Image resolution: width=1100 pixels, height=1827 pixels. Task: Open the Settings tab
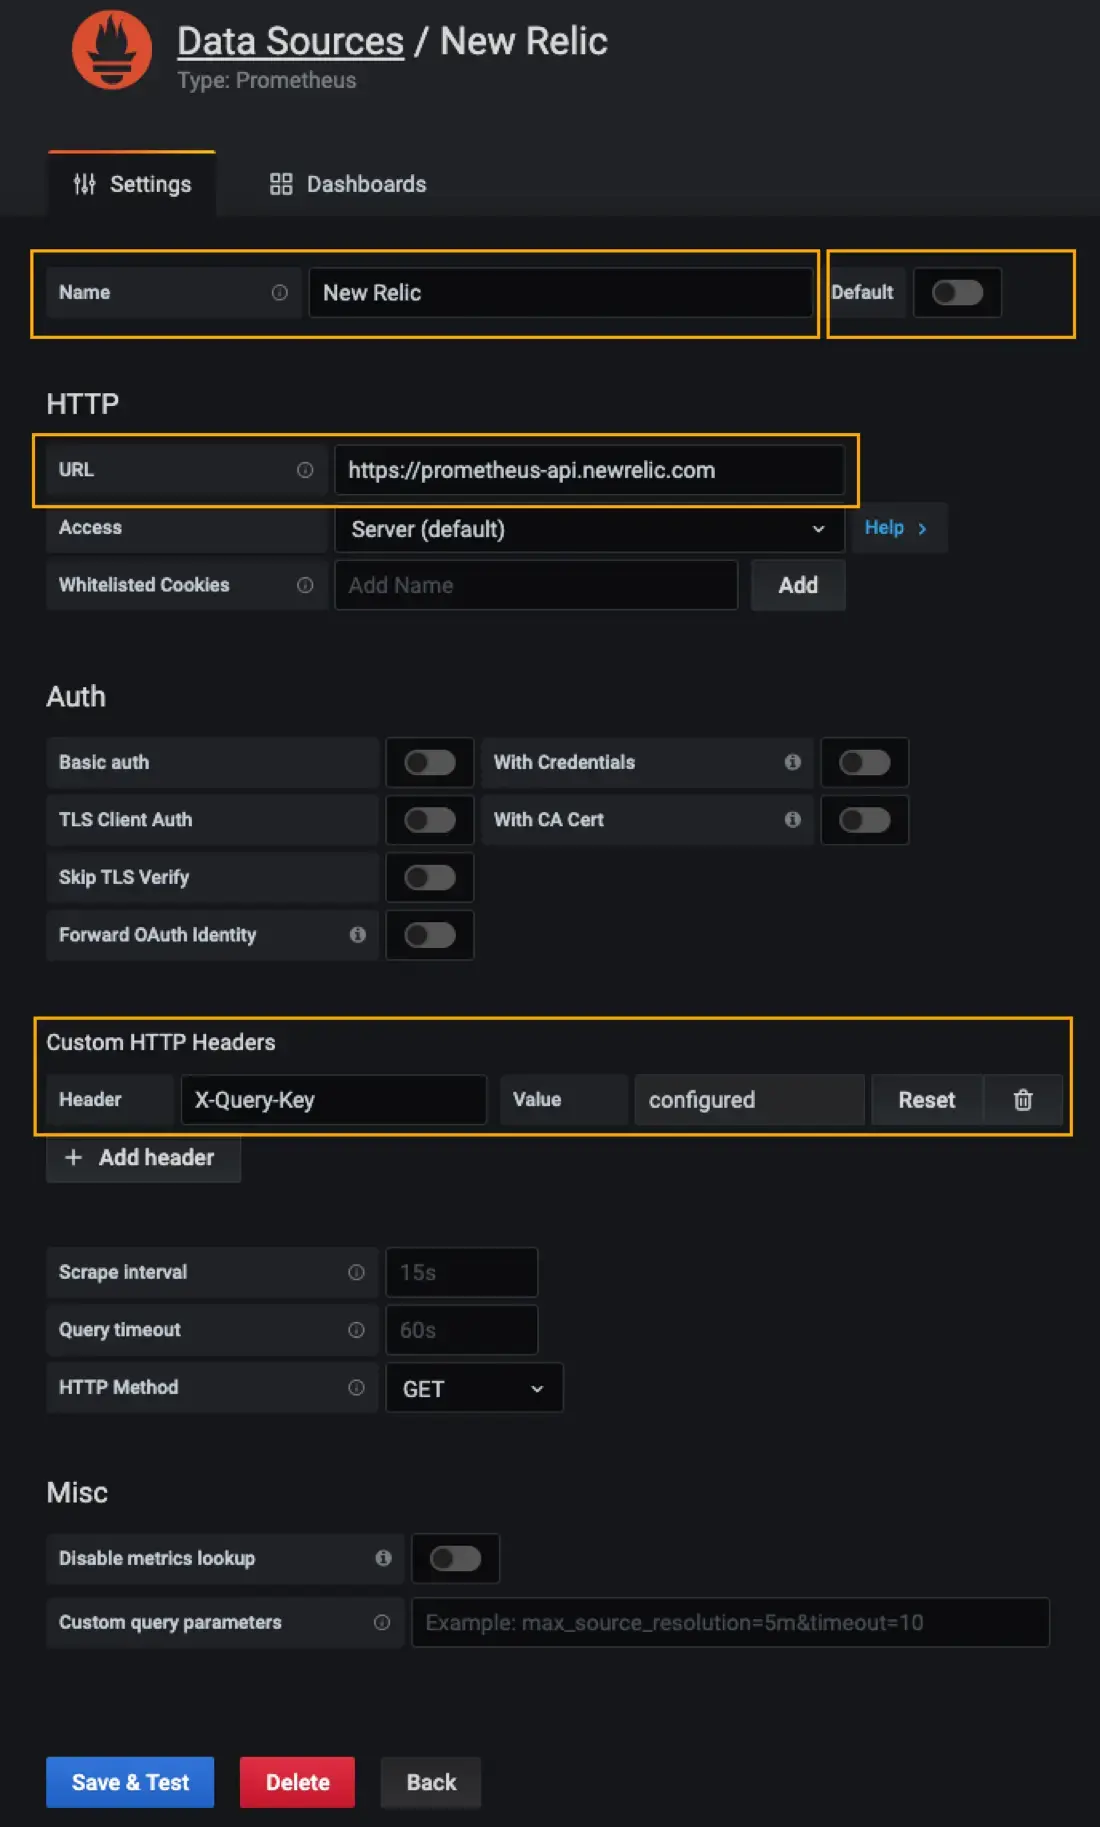tap(132, 184)
